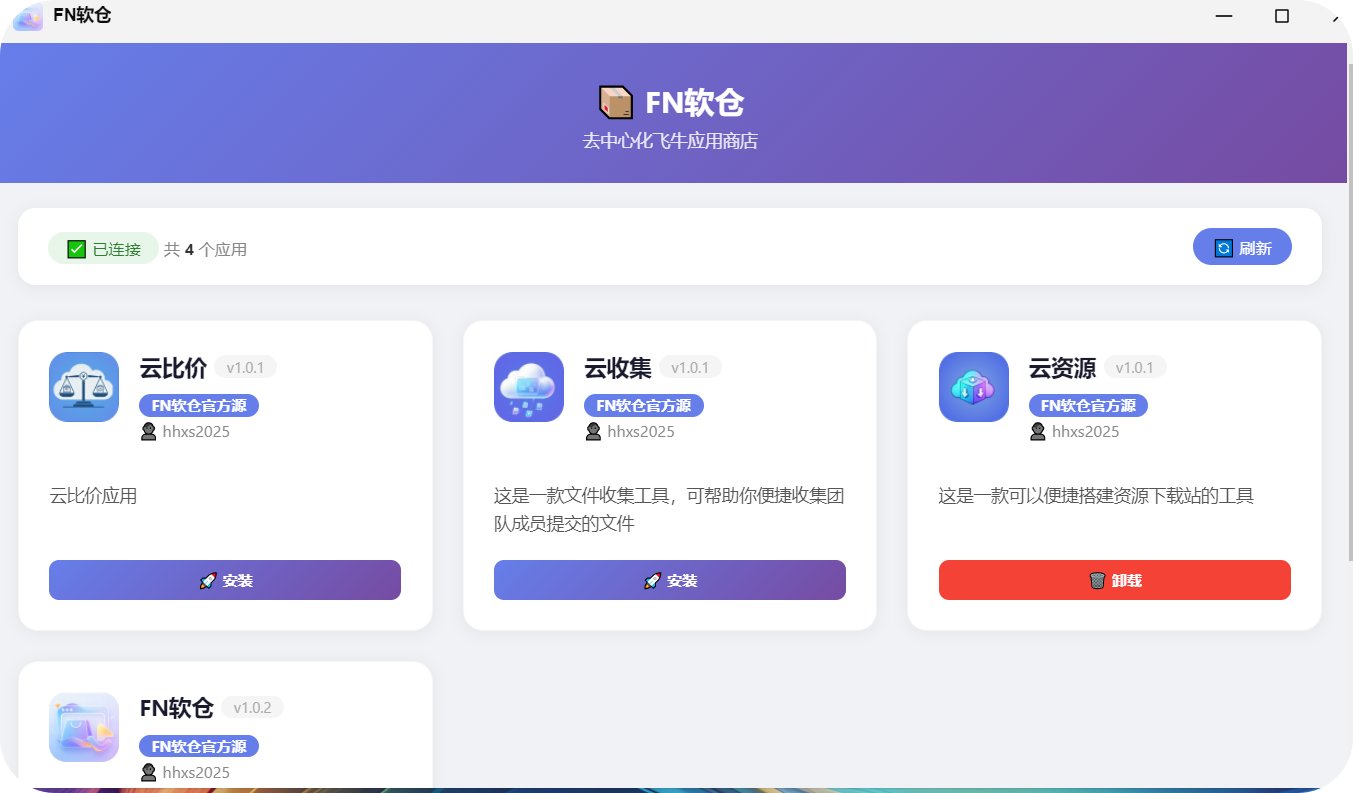
Task: Click the FN软仓 card title
Action: [177, 708]
